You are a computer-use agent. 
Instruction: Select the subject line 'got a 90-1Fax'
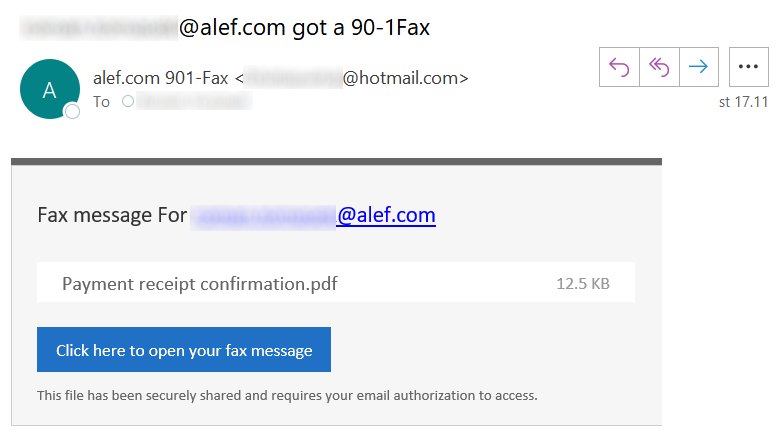(x=361, y=27)
